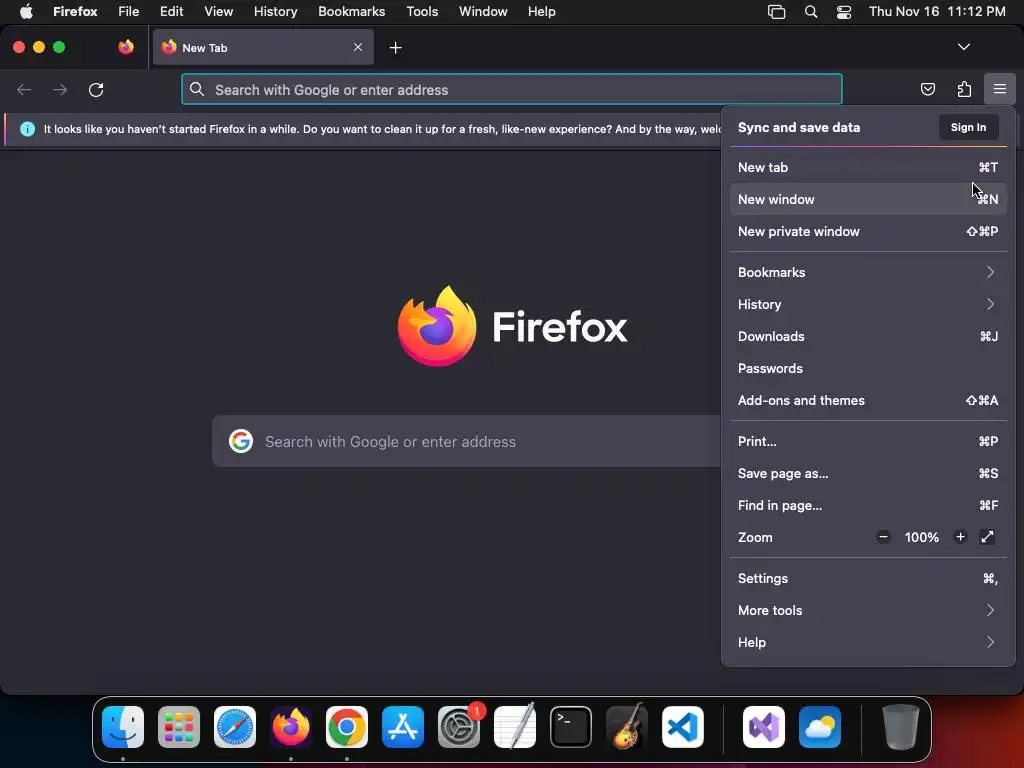The height and width of the screenshot is (768, 1024).
Task: Open Downloads from the menu
Action: pyautogui.click(x=868, y=336)
